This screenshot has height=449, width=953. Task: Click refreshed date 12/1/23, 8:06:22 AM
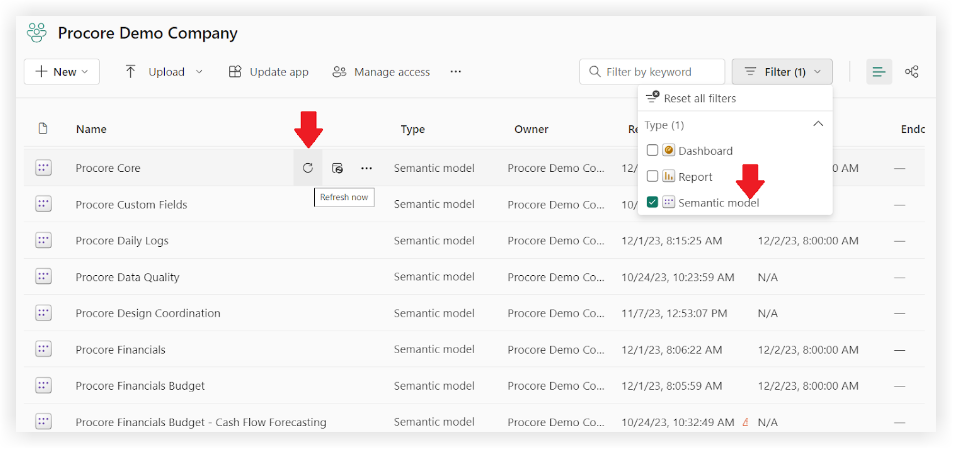(672, 349)
